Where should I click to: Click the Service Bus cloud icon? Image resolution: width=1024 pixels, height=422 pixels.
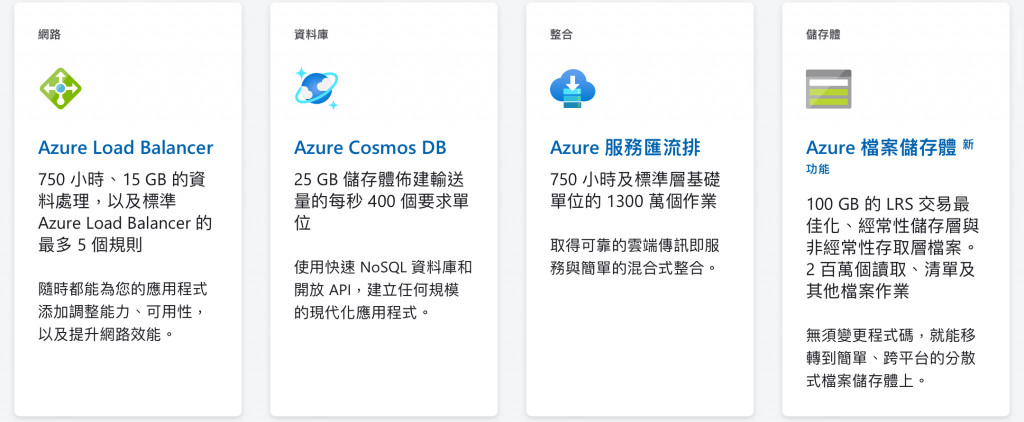(573, 88)
